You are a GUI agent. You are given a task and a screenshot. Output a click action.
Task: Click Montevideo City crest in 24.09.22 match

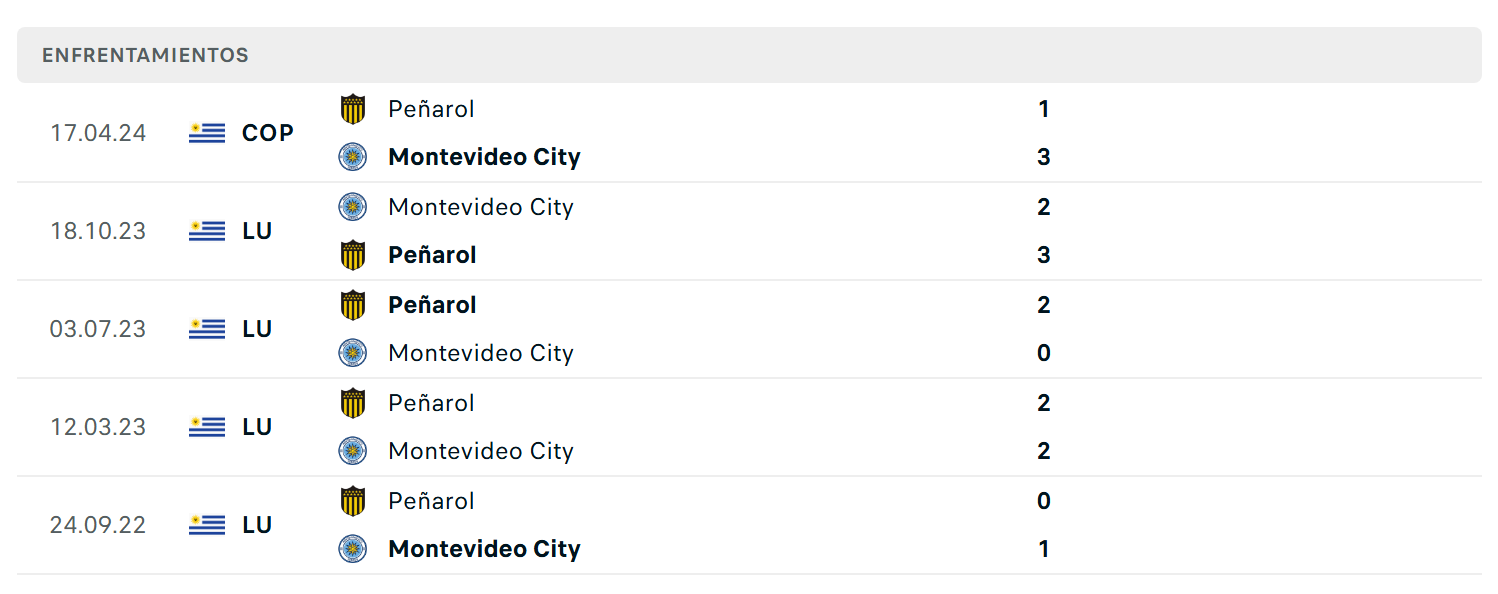(x=352, y=549)
